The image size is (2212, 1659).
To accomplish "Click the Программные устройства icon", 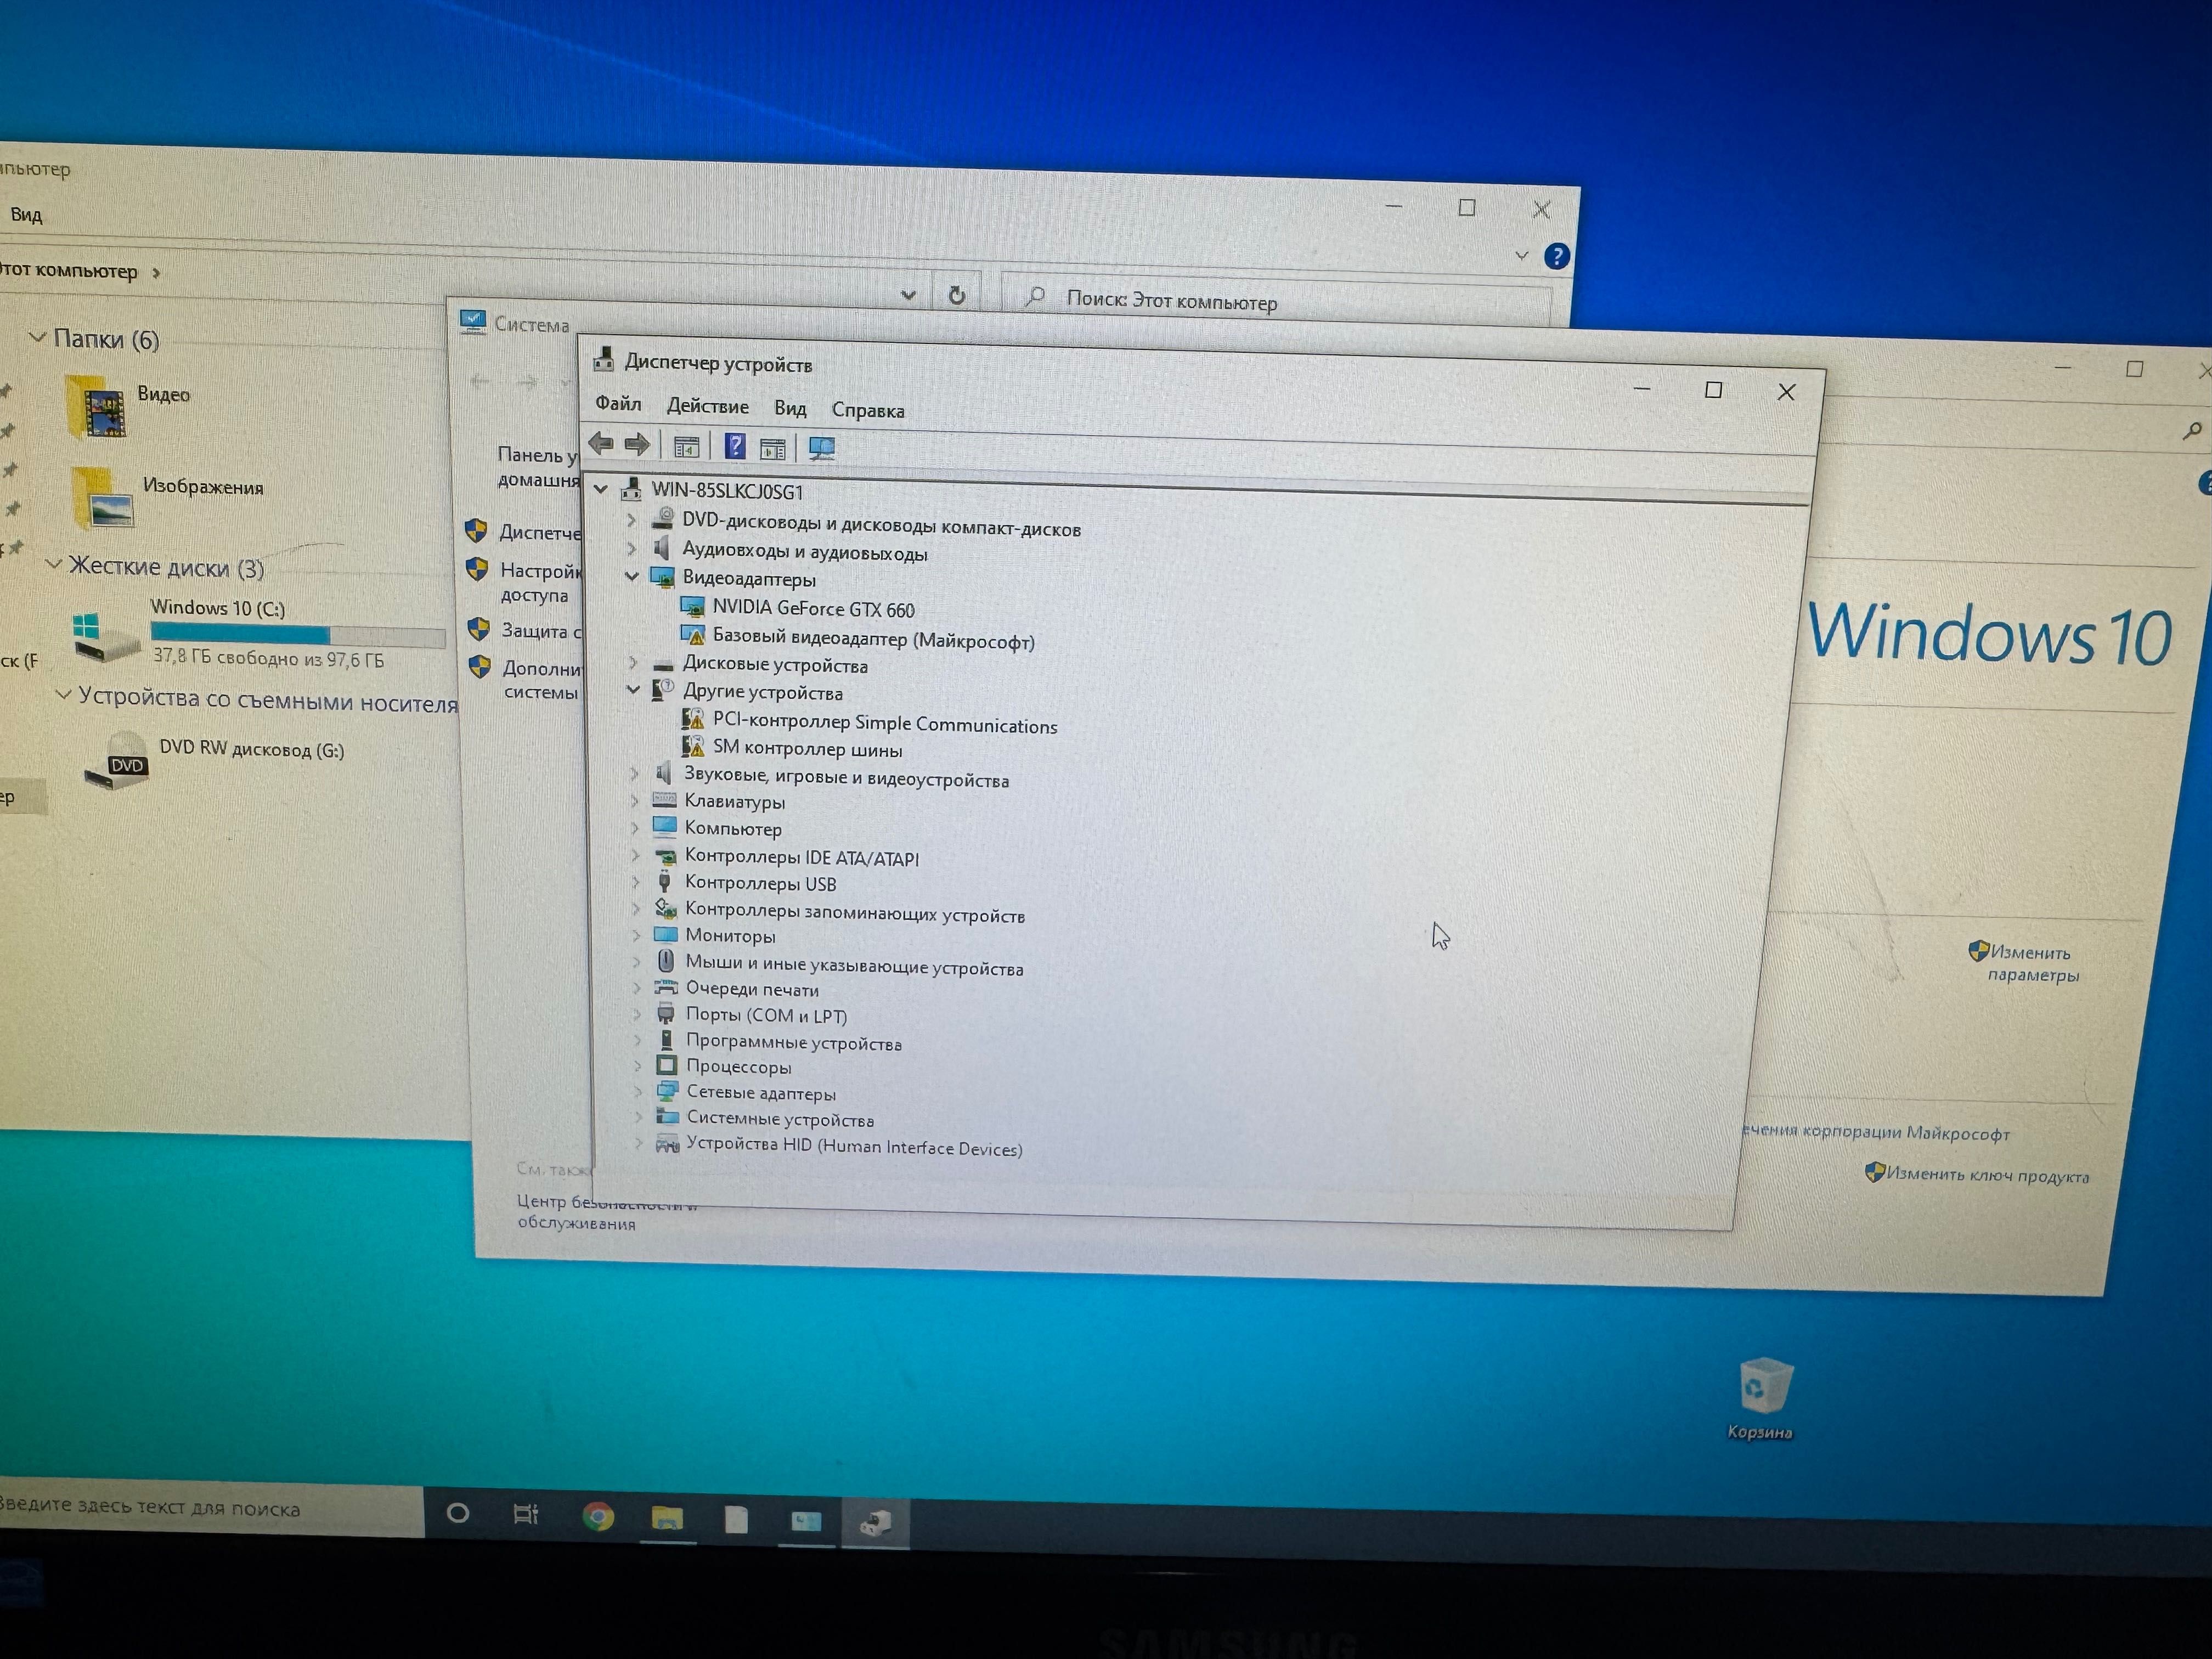I will [x=666, y=1040].
